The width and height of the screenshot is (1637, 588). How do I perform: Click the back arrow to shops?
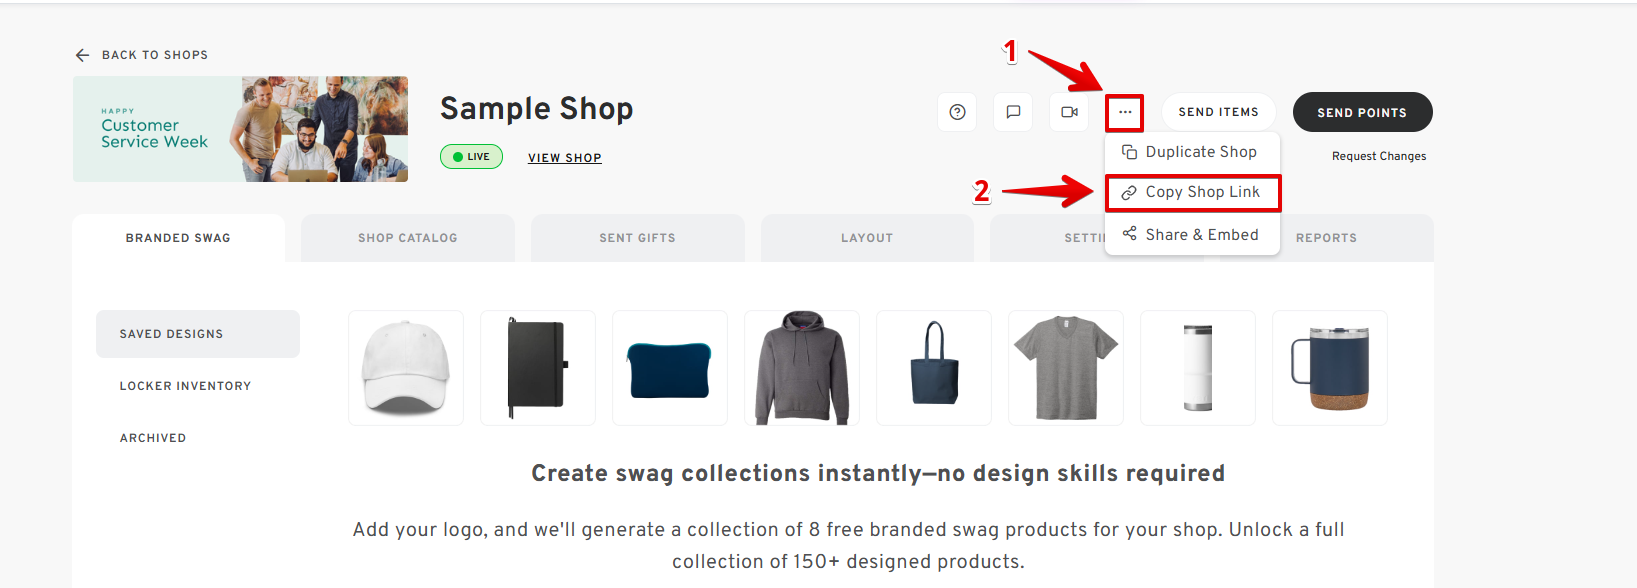(83, 55)
